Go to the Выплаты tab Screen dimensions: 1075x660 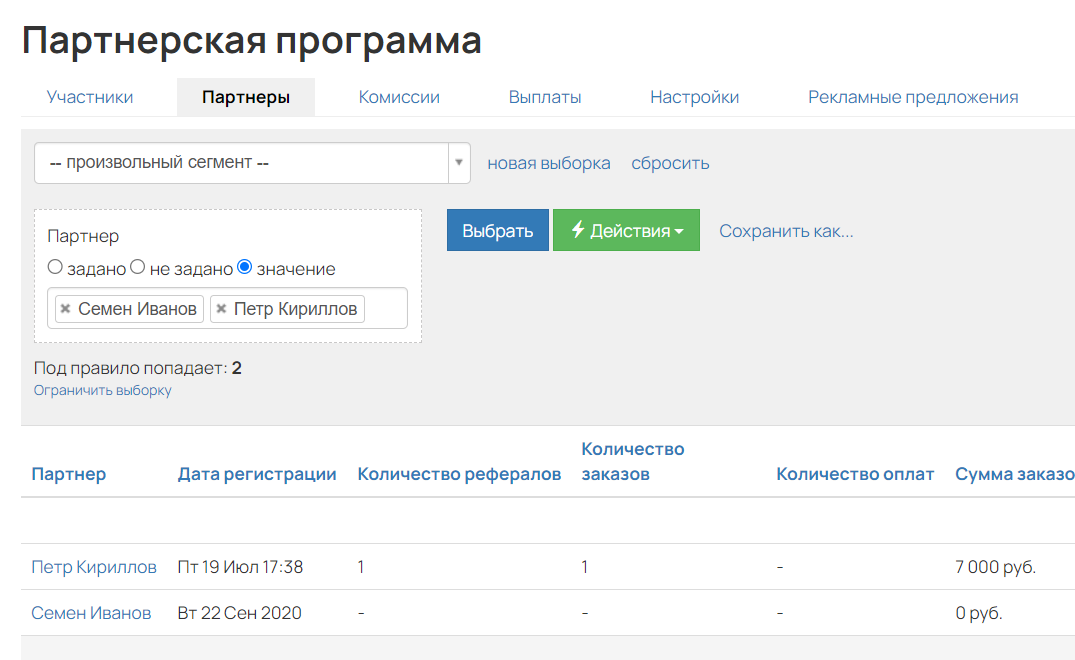point(545,97)
